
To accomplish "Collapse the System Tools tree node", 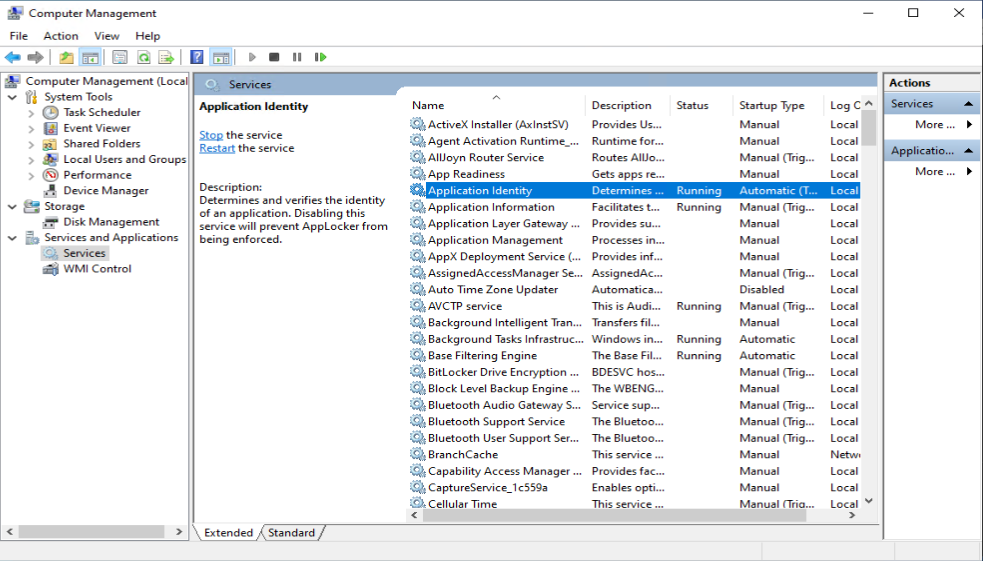I will point(12,97).
